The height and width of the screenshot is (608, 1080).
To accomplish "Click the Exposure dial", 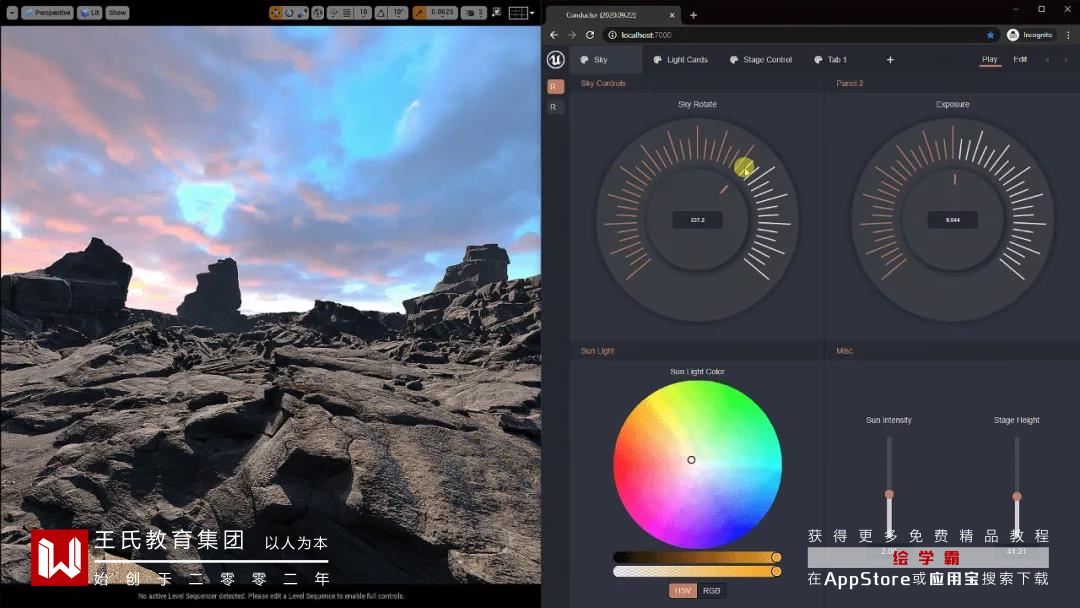I will (x=953, y=220).
